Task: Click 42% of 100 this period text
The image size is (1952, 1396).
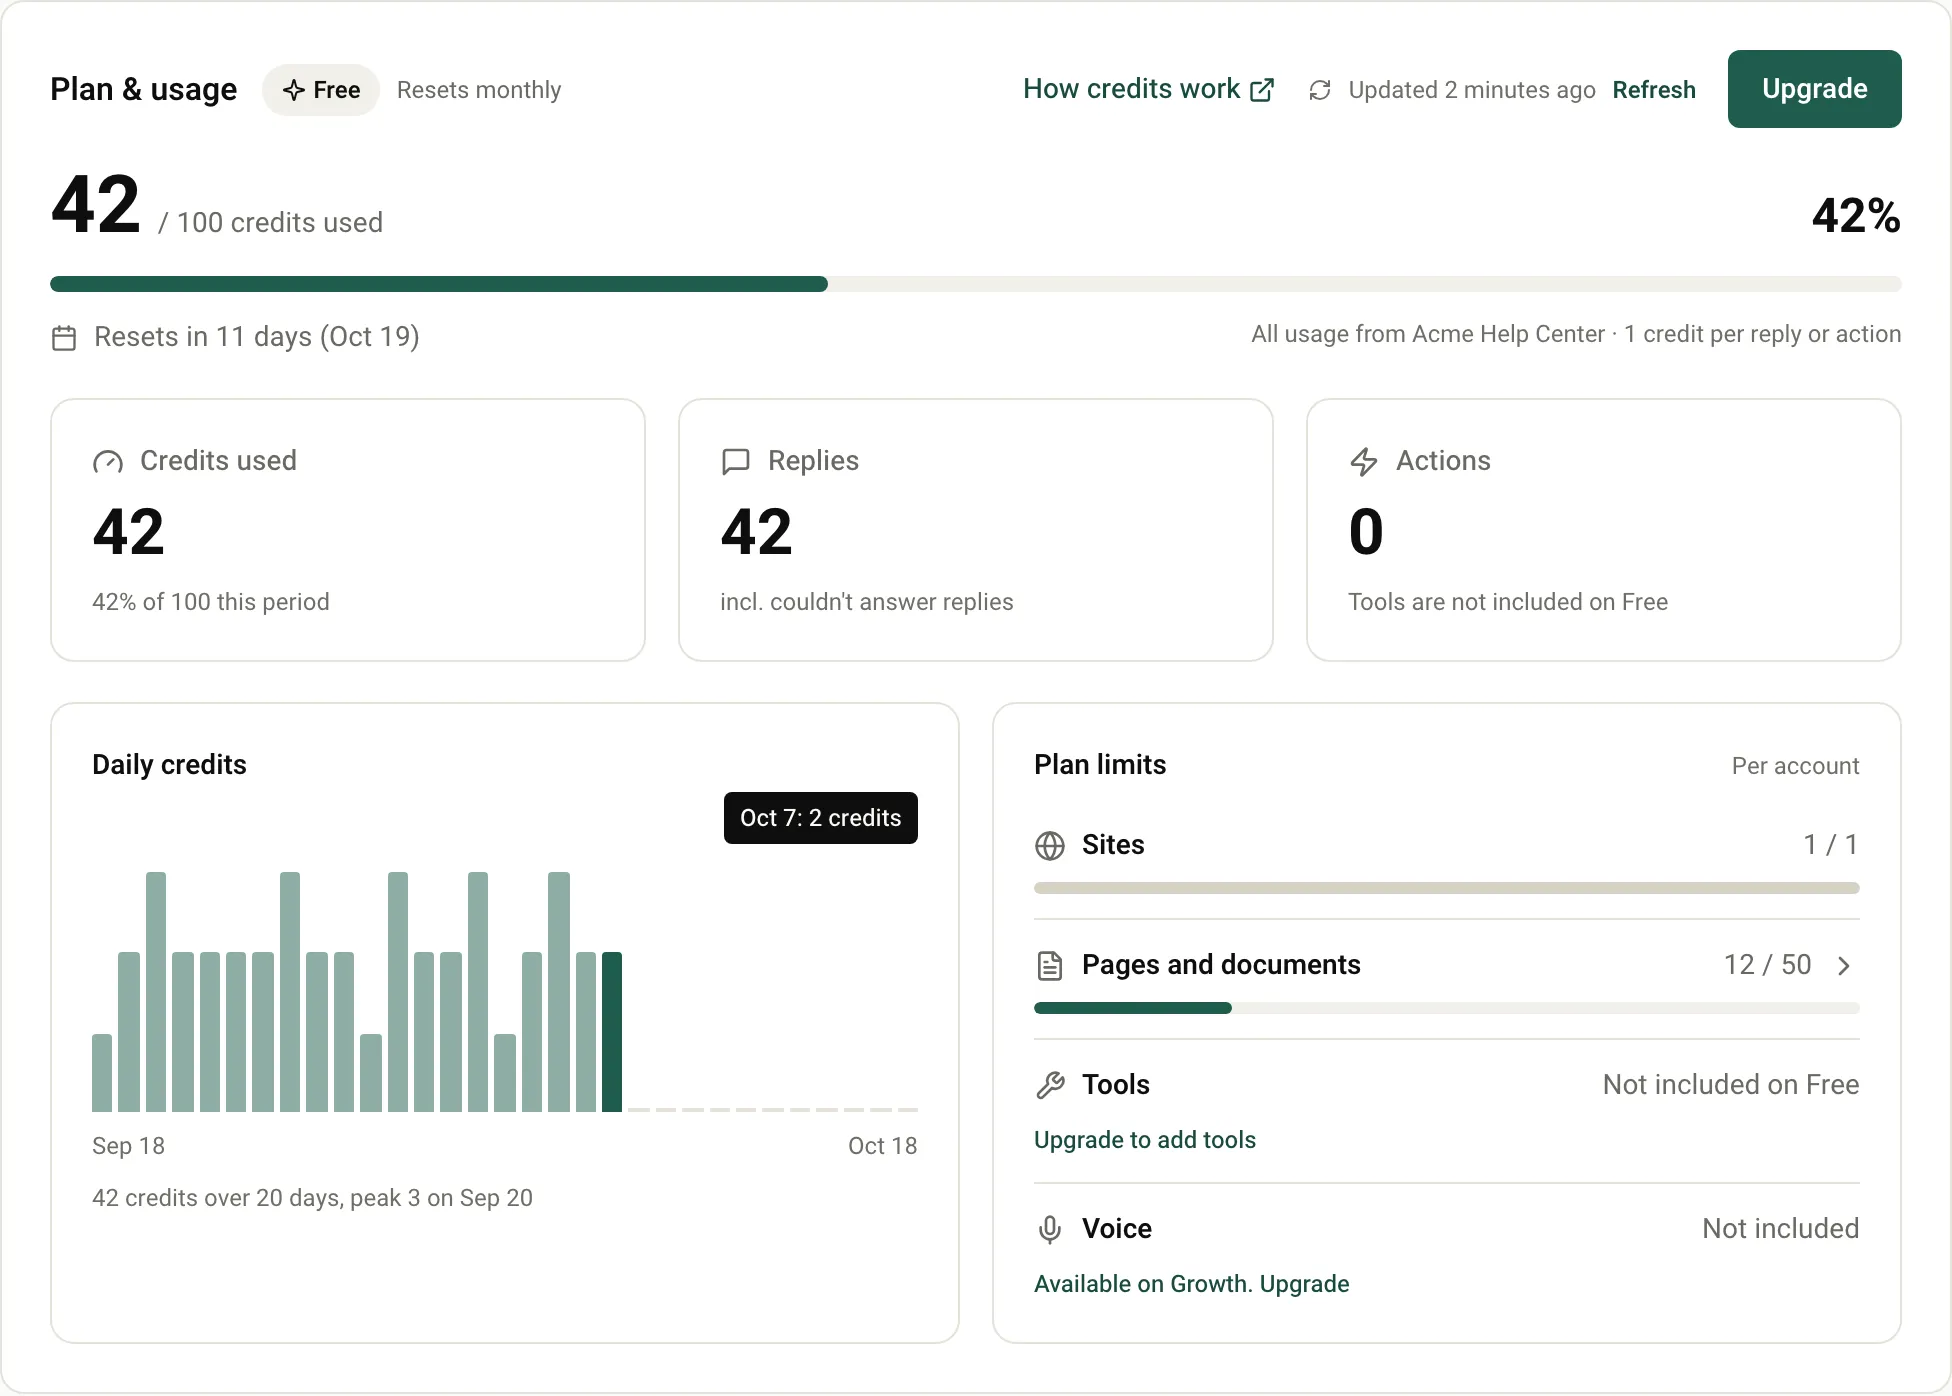Action: click(x=211, y=602)
